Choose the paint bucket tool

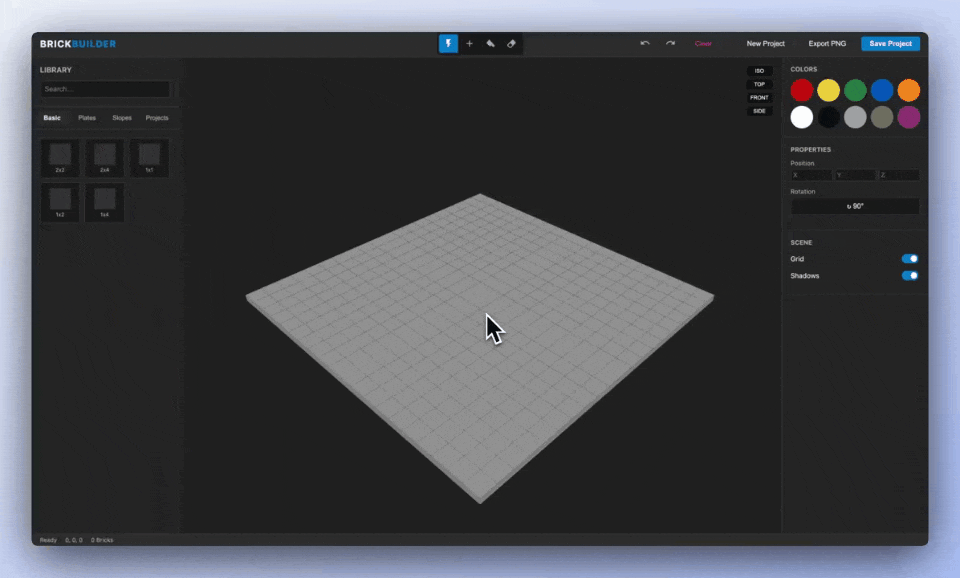[x=490, y=44]
